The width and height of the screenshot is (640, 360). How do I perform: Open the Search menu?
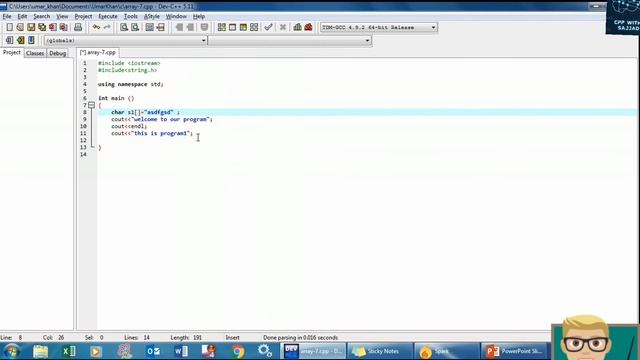tap(41, 16)
